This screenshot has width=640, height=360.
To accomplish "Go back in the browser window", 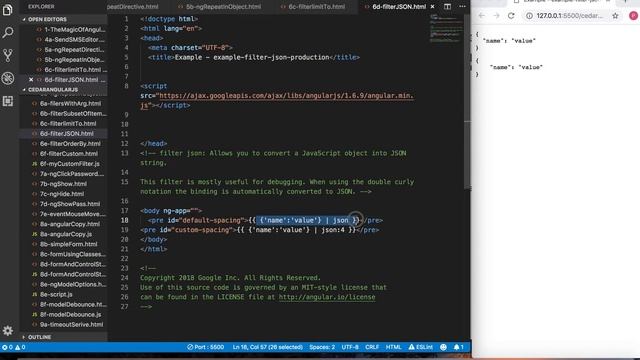I will click(x=482, y=16).
